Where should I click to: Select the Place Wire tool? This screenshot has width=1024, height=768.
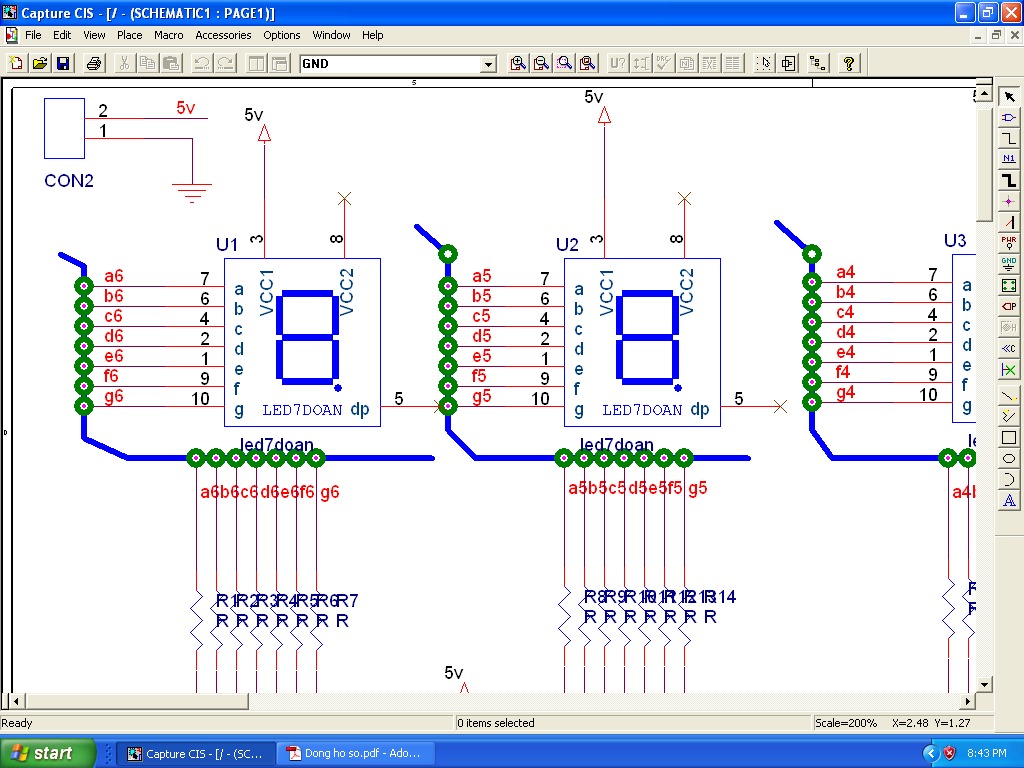click(1009, 138)
